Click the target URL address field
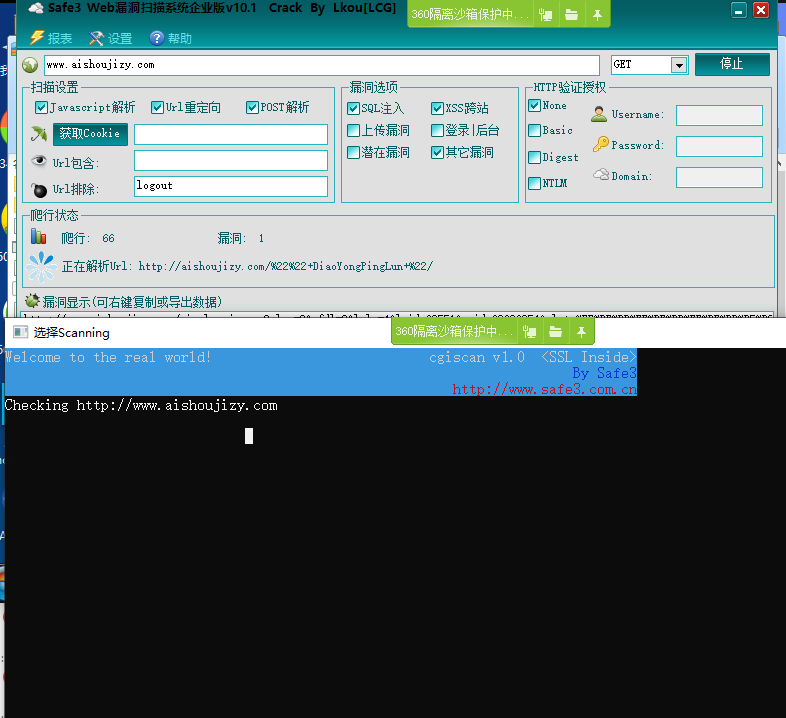 click(320, 65)
